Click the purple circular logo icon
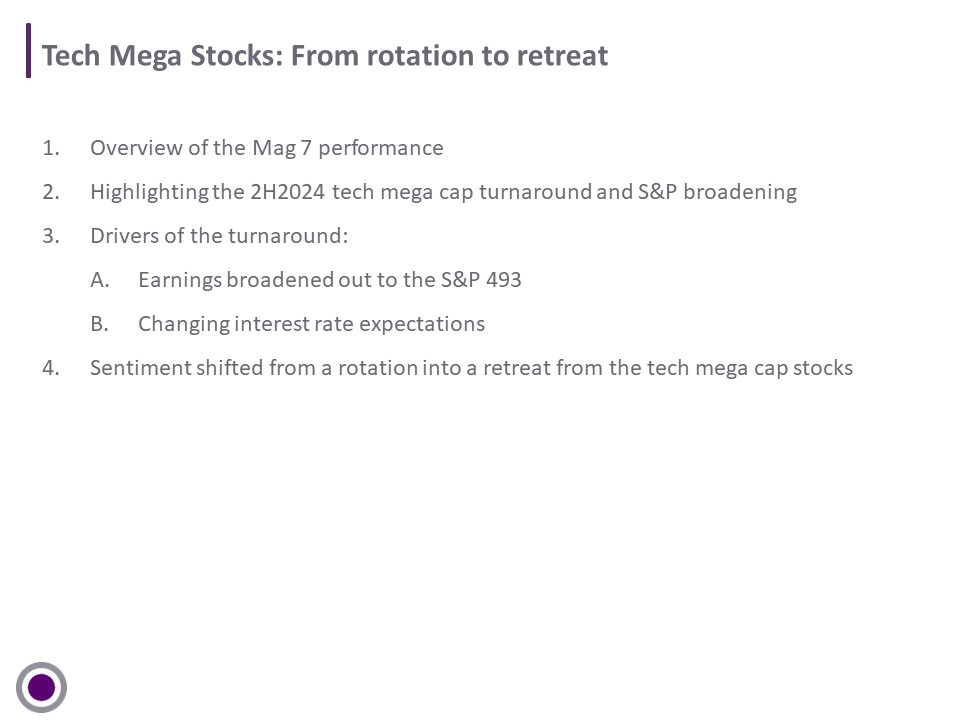Viewport: 960px width, 720px height. click(41, 687)
